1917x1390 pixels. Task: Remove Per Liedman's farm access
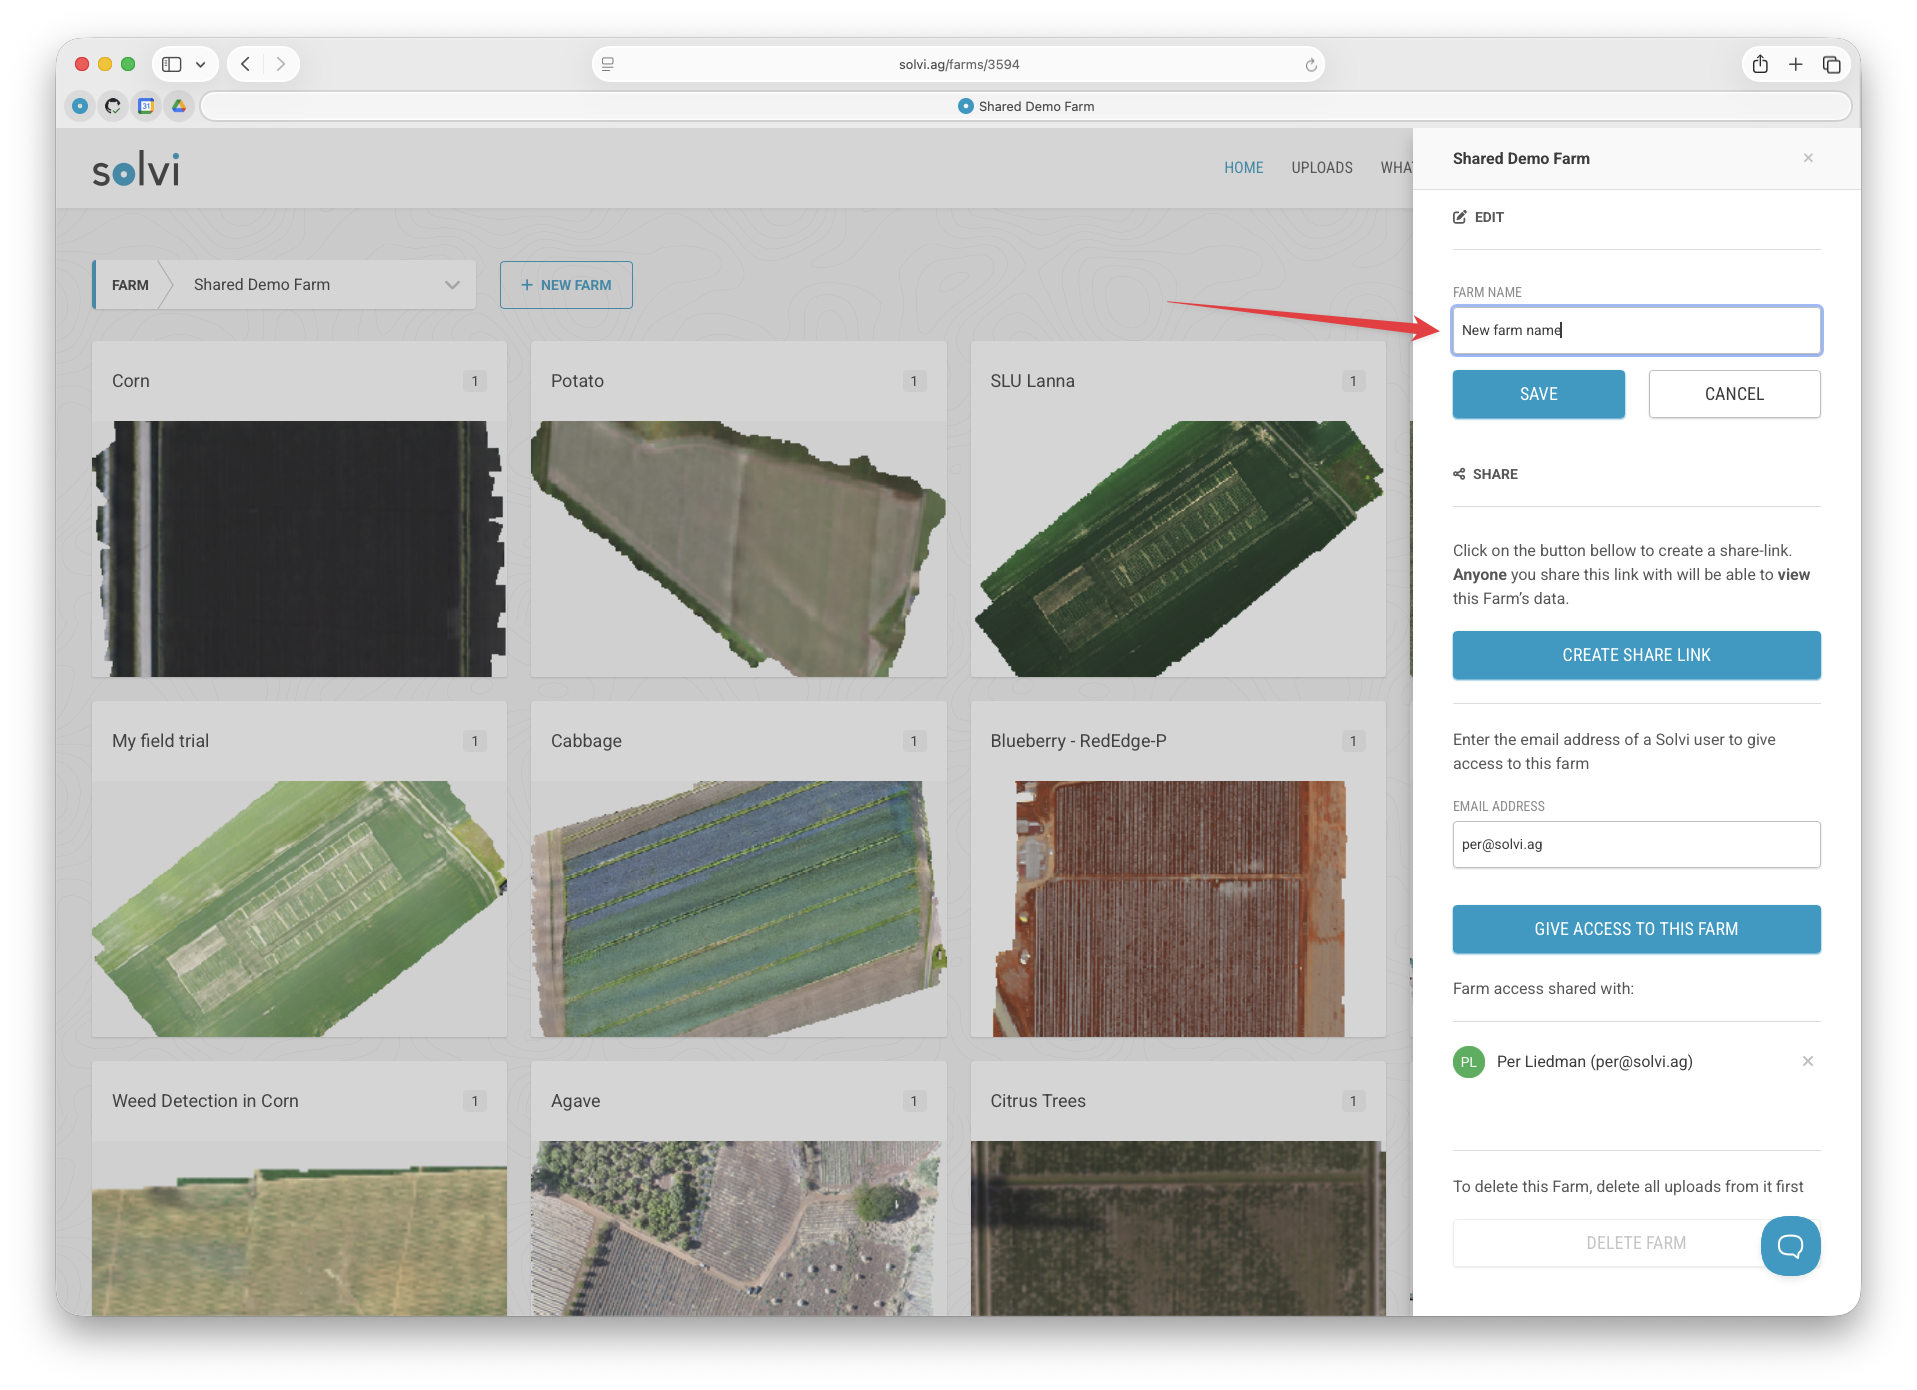click(x=1807, y=1061)
